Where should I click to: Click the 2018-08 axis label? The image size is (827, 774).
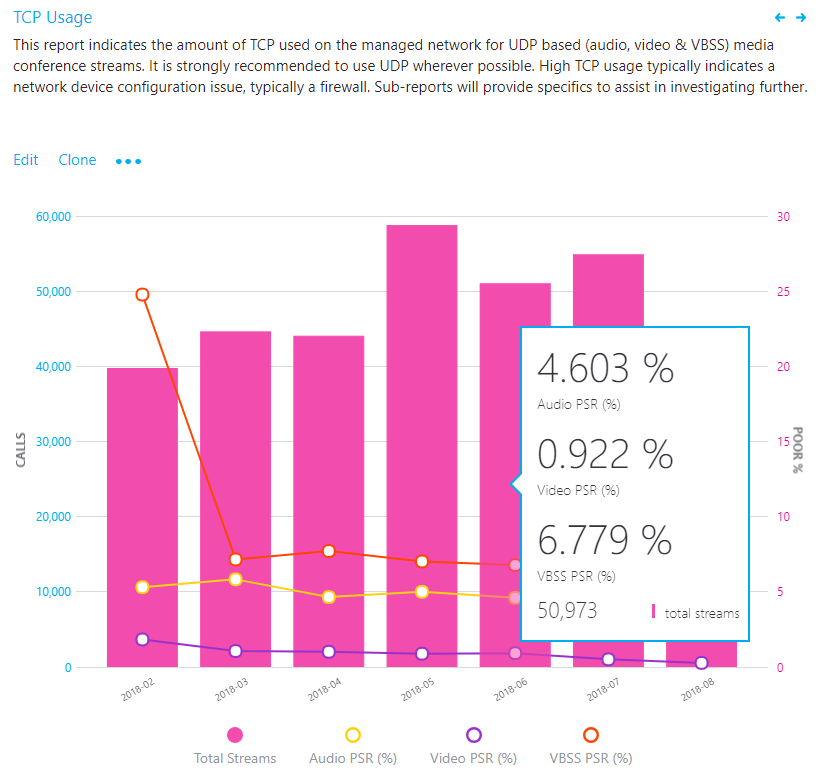point(699,689)
